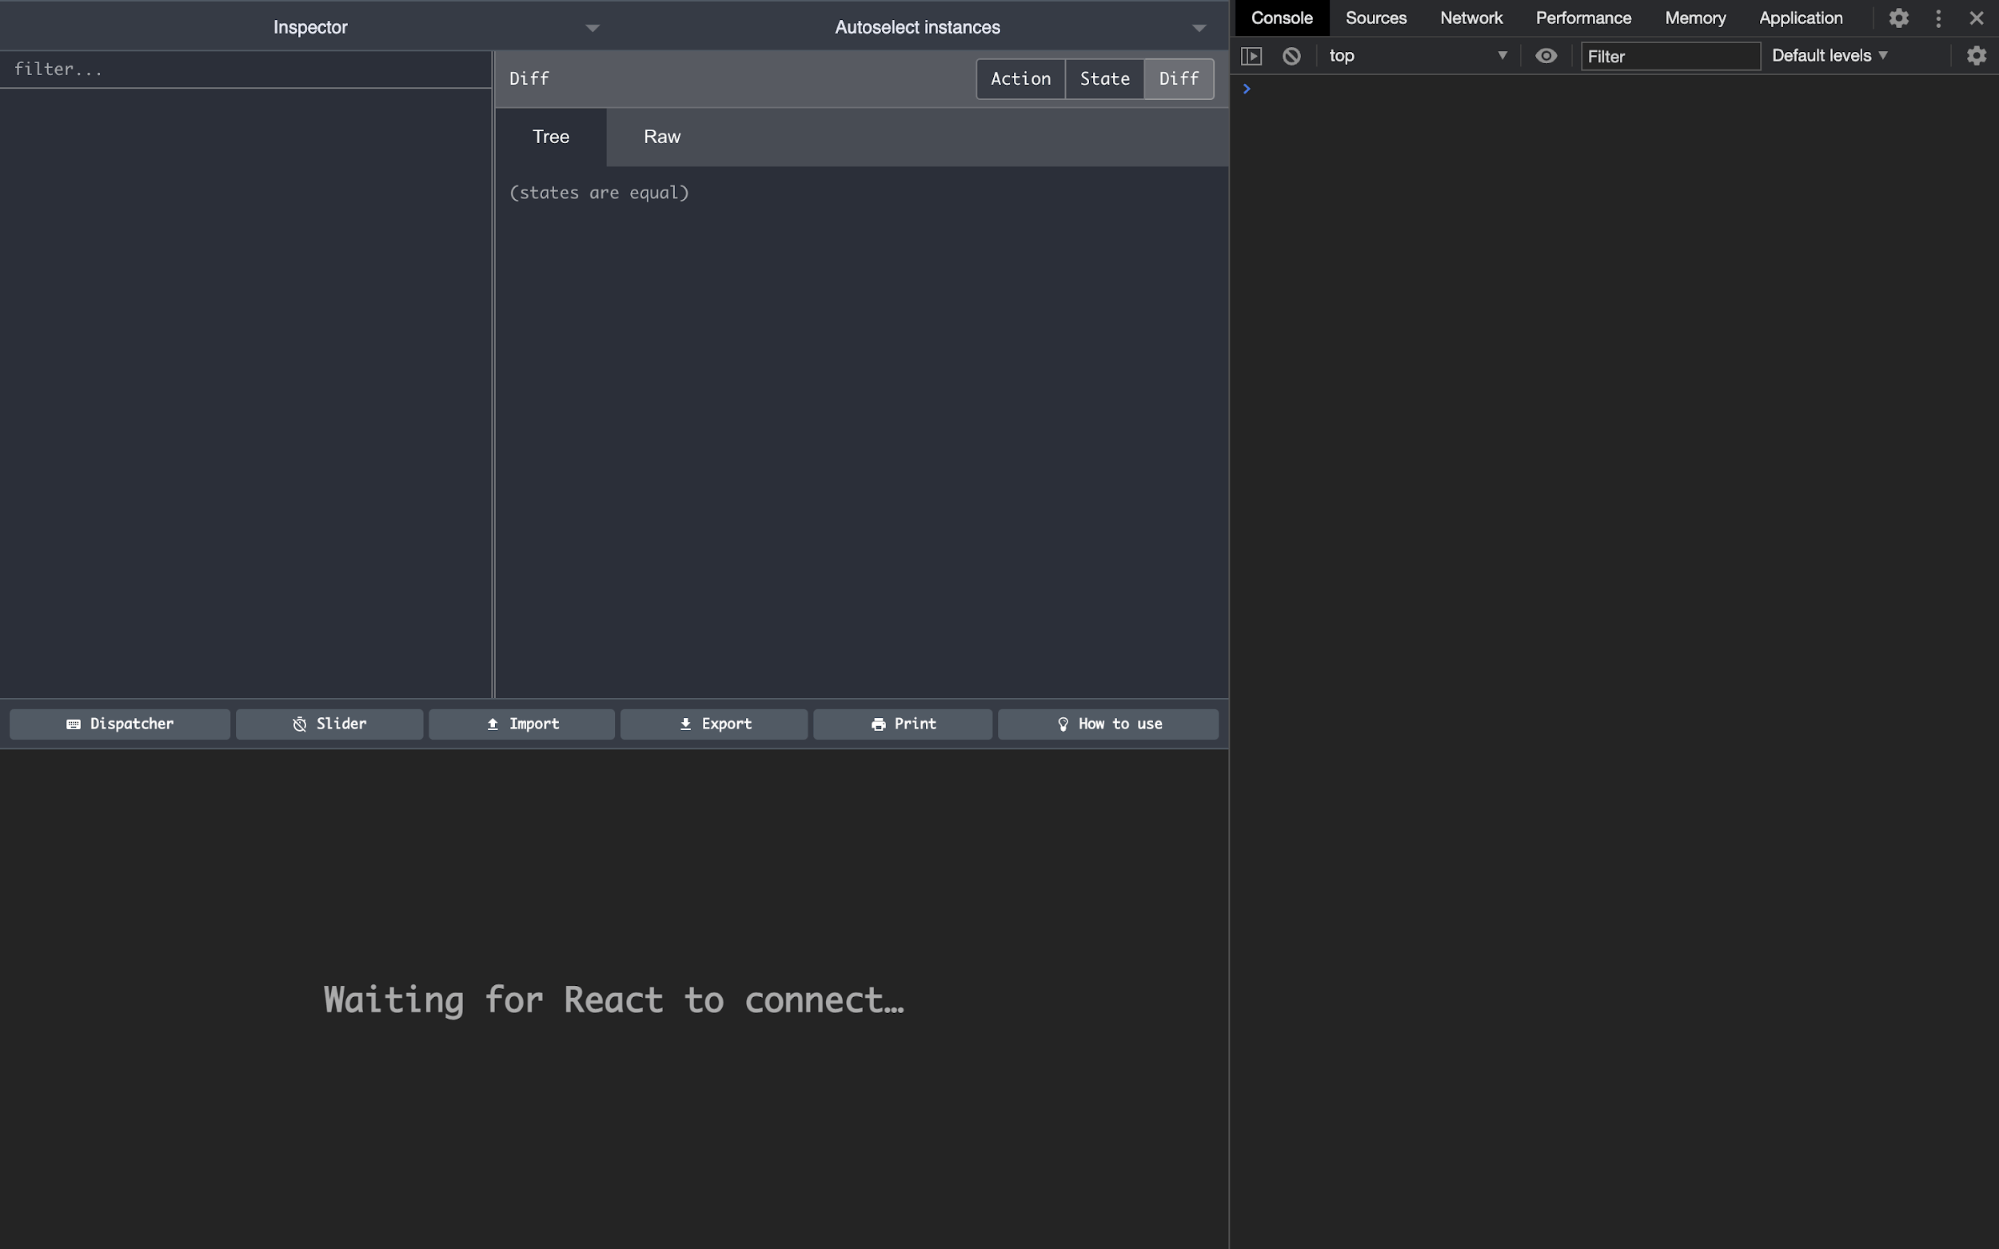Click the Print button
This screenshot has height=1249, width=1999.
(x=902, y=723)
